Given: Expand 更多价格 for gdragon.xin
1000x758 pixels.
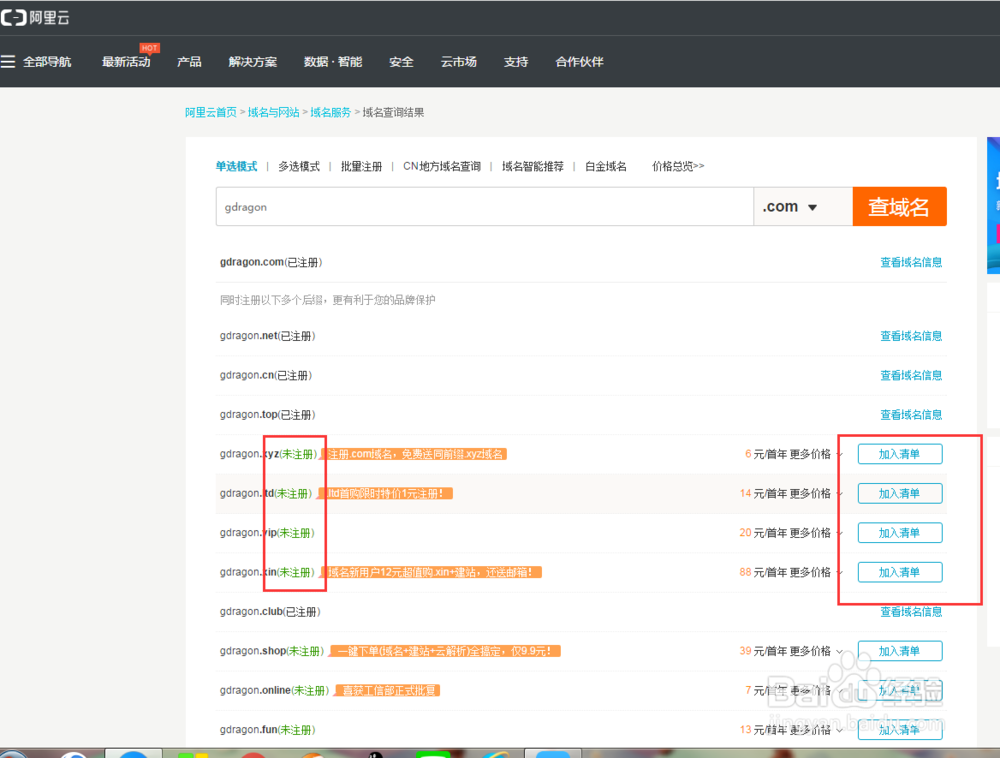Looking at the screenshot, I should click(816, 572).
